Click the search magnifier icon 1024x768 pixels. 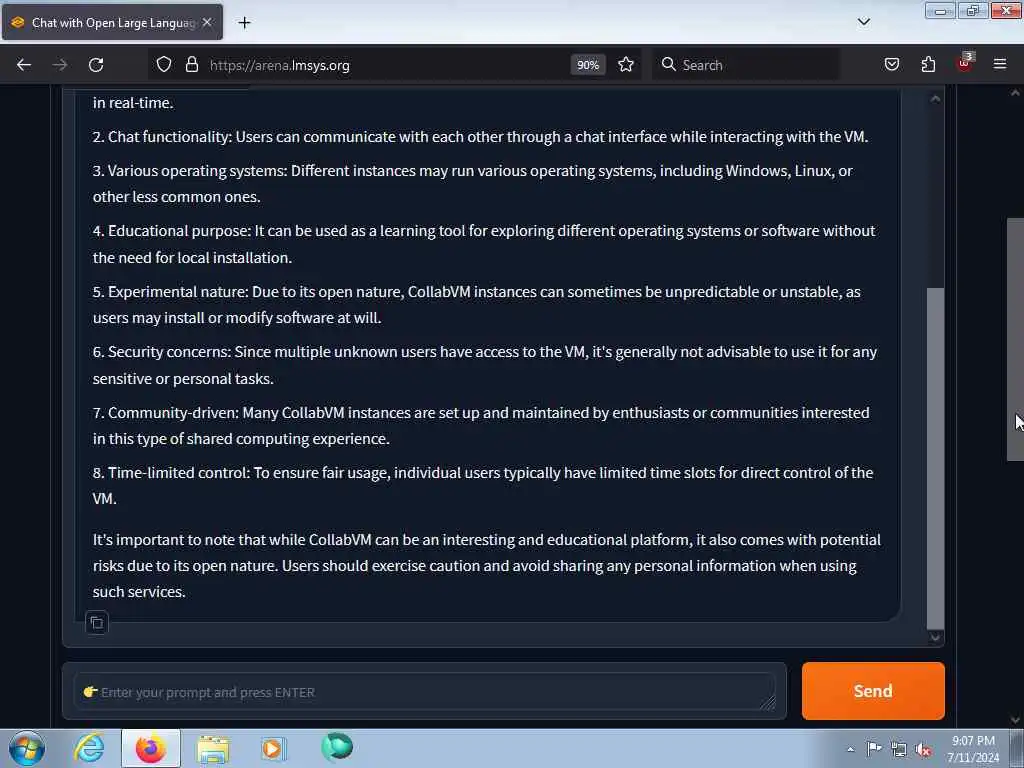669,64
